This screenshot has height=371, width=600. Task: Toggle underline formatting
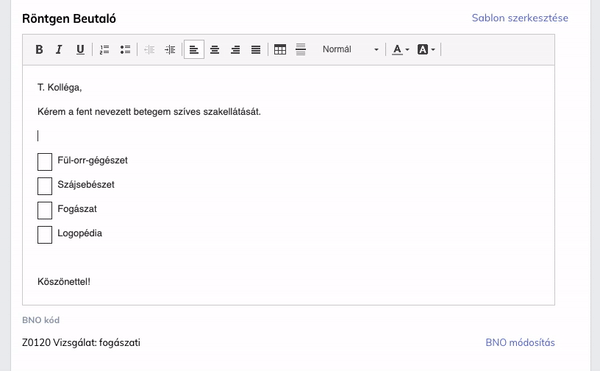point(80,49)
